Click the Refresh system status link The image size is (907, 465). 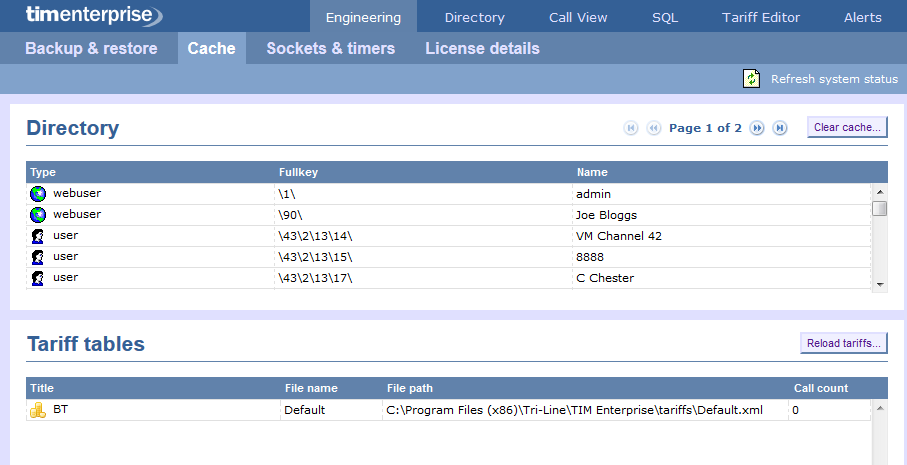[x=834, y=79]
